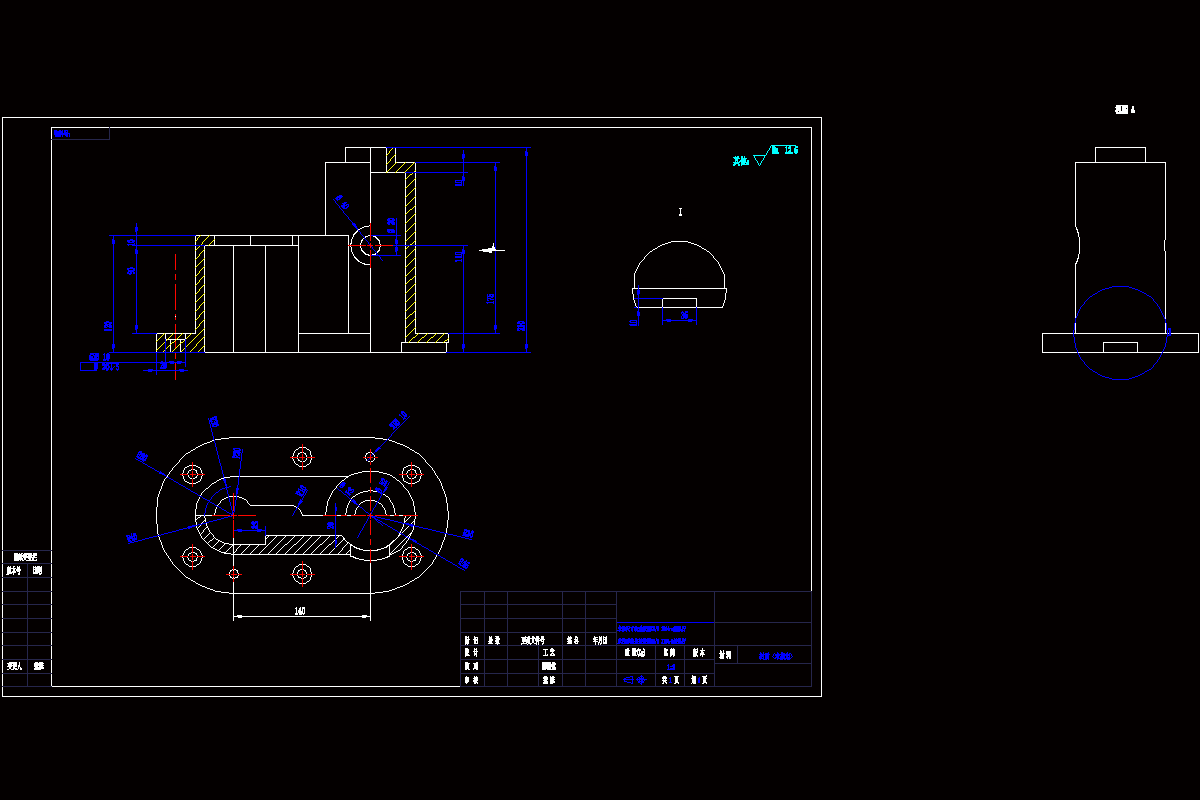
Task: Click the 年月日 header in title block
Action: [x=600, y=640]
